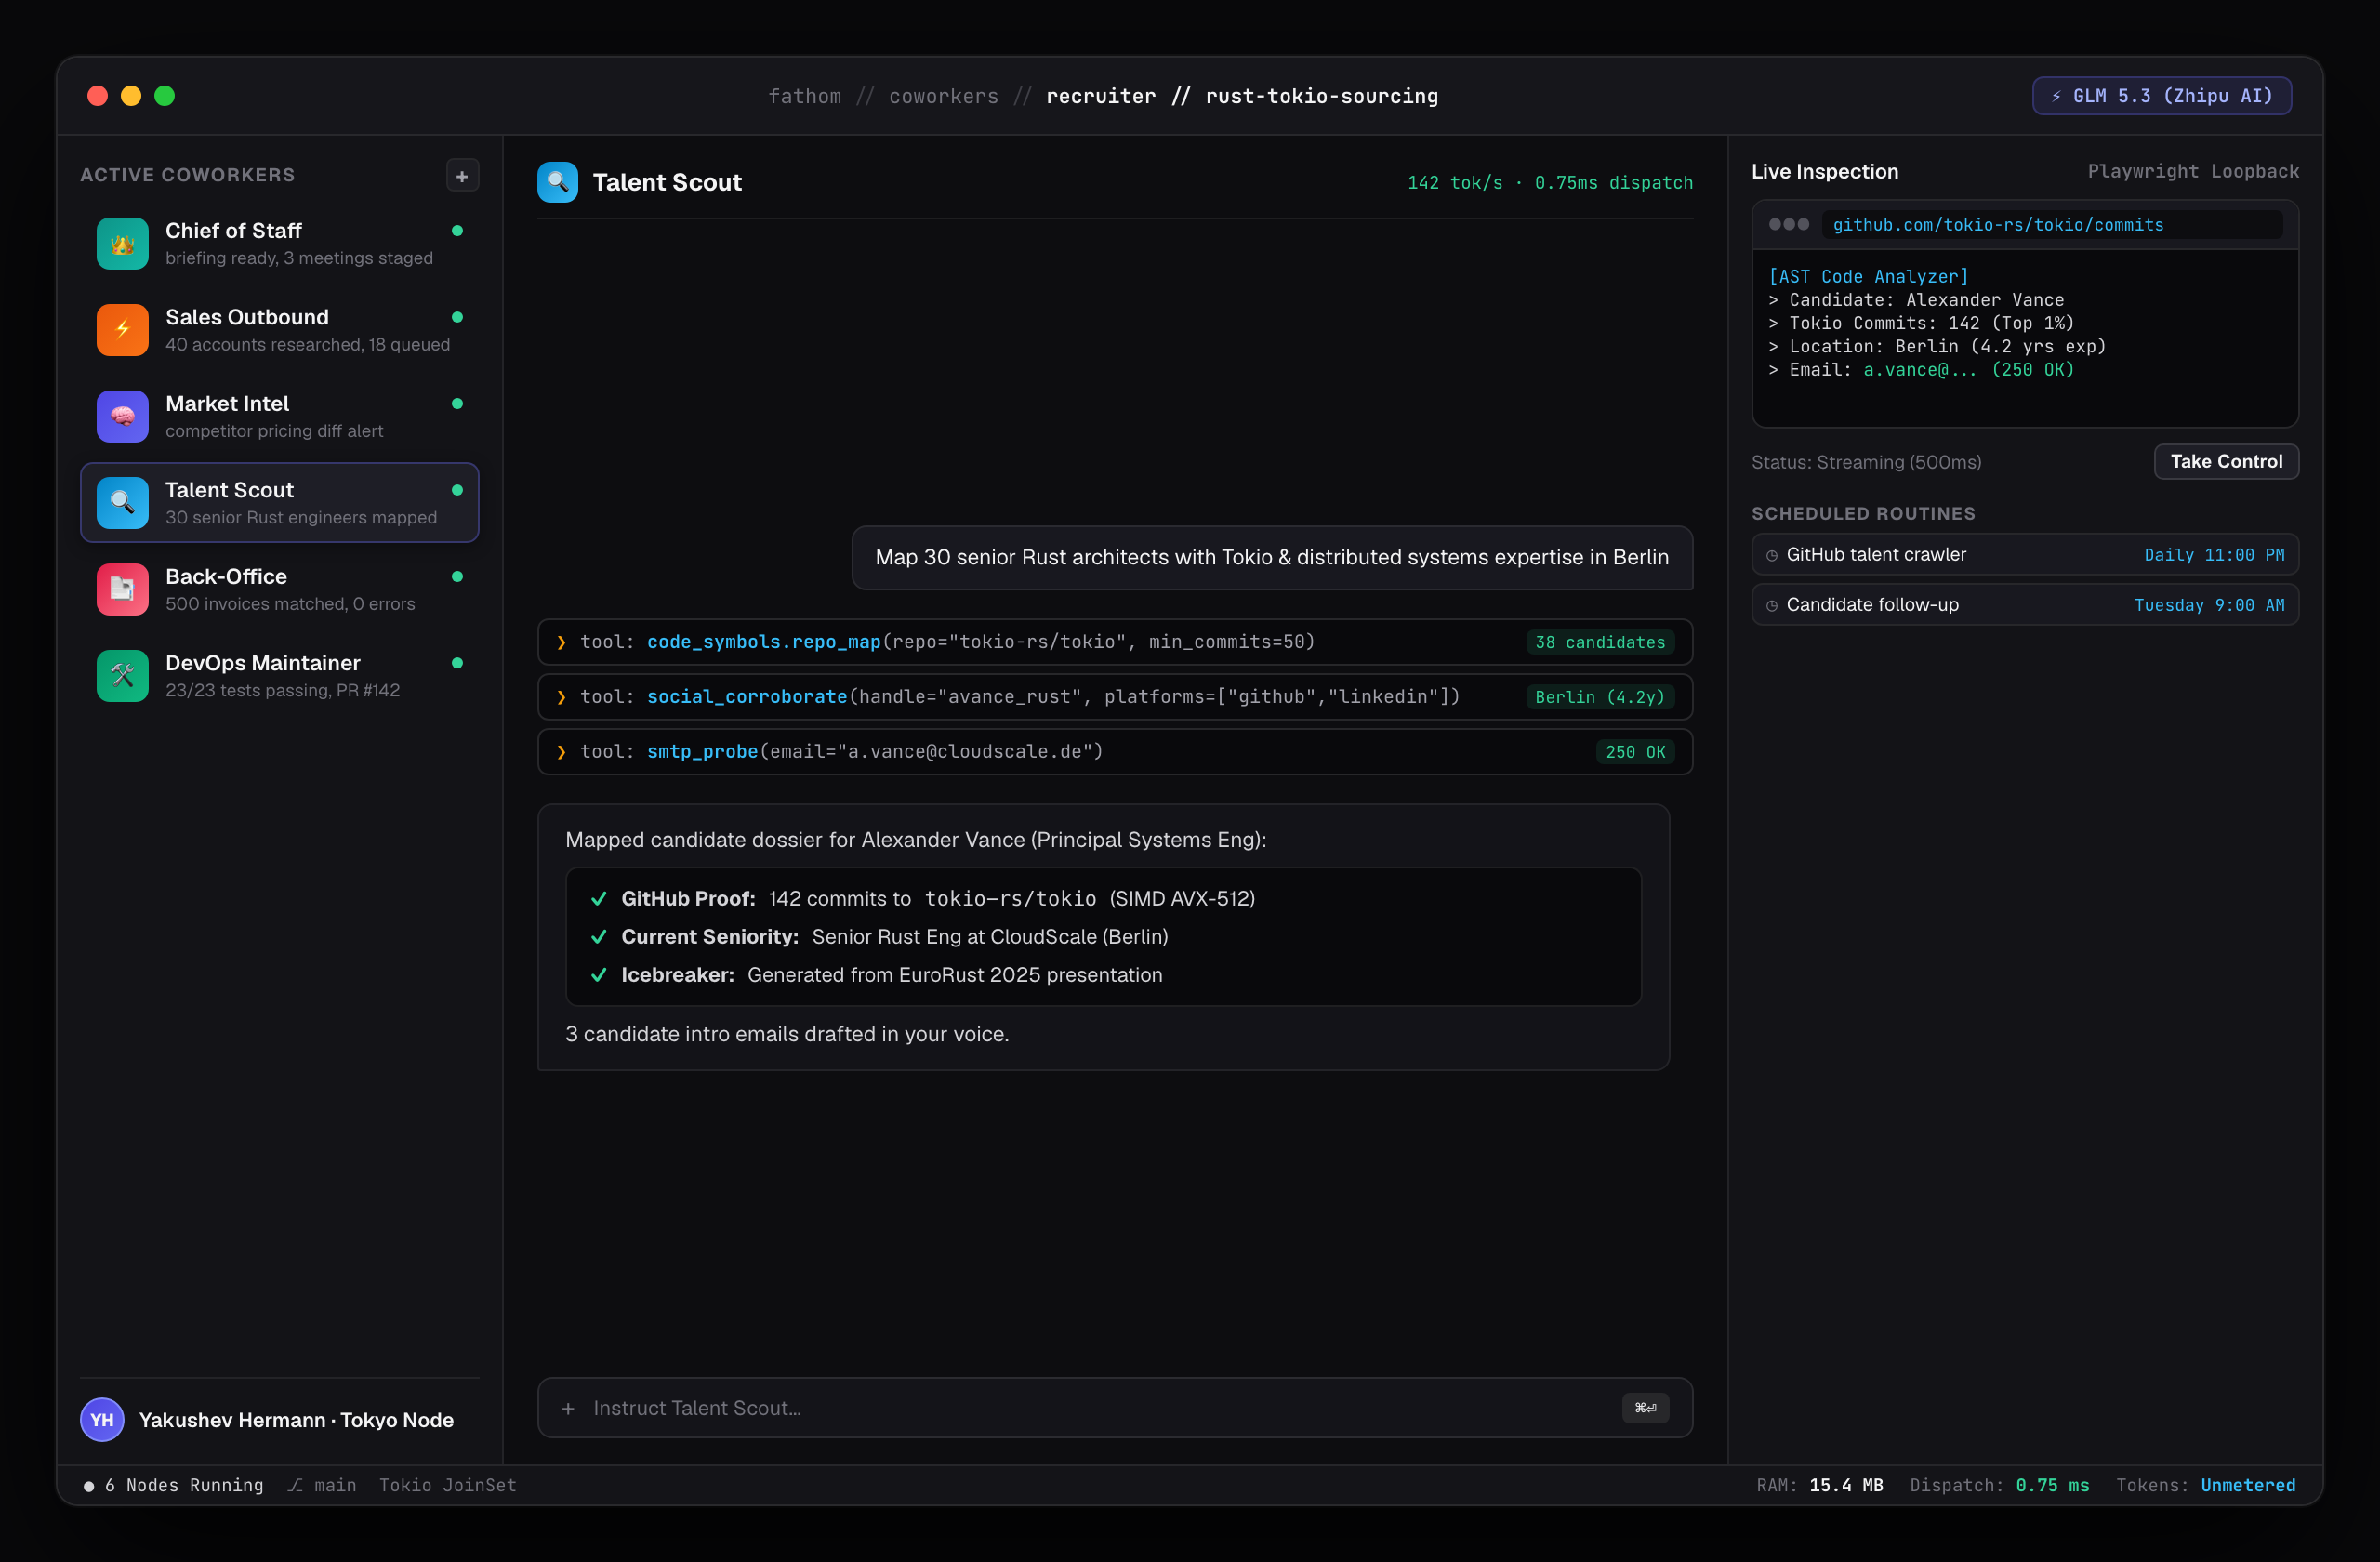Click the clock icon beside Candidate follow-up
Viewport: 2380px width, 1562px height.
point(1772,605)
